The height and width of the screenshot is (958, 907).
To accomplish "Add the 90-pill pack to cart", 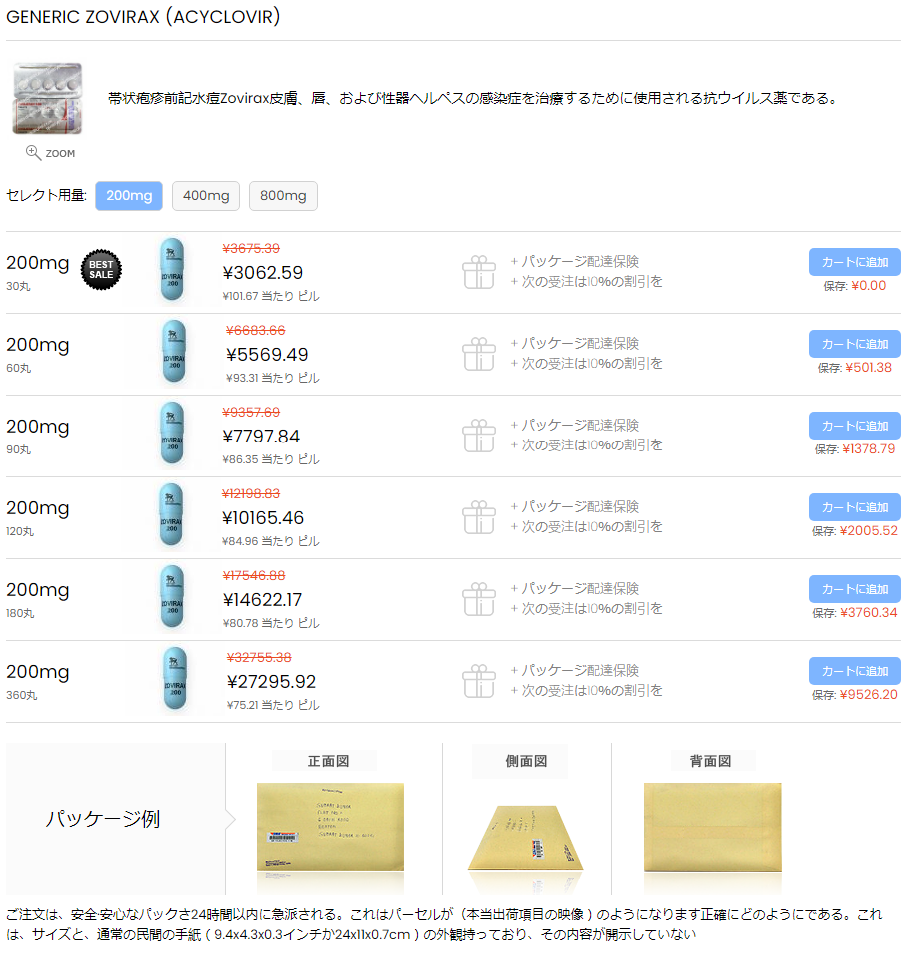I will (854, 426).
